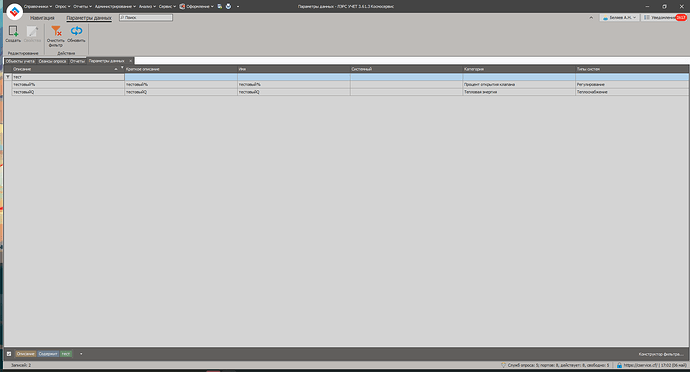Viewport: 690px width, 372px height.
Task: Click the Очистить фильтр funnel icon
Action: 56,31
